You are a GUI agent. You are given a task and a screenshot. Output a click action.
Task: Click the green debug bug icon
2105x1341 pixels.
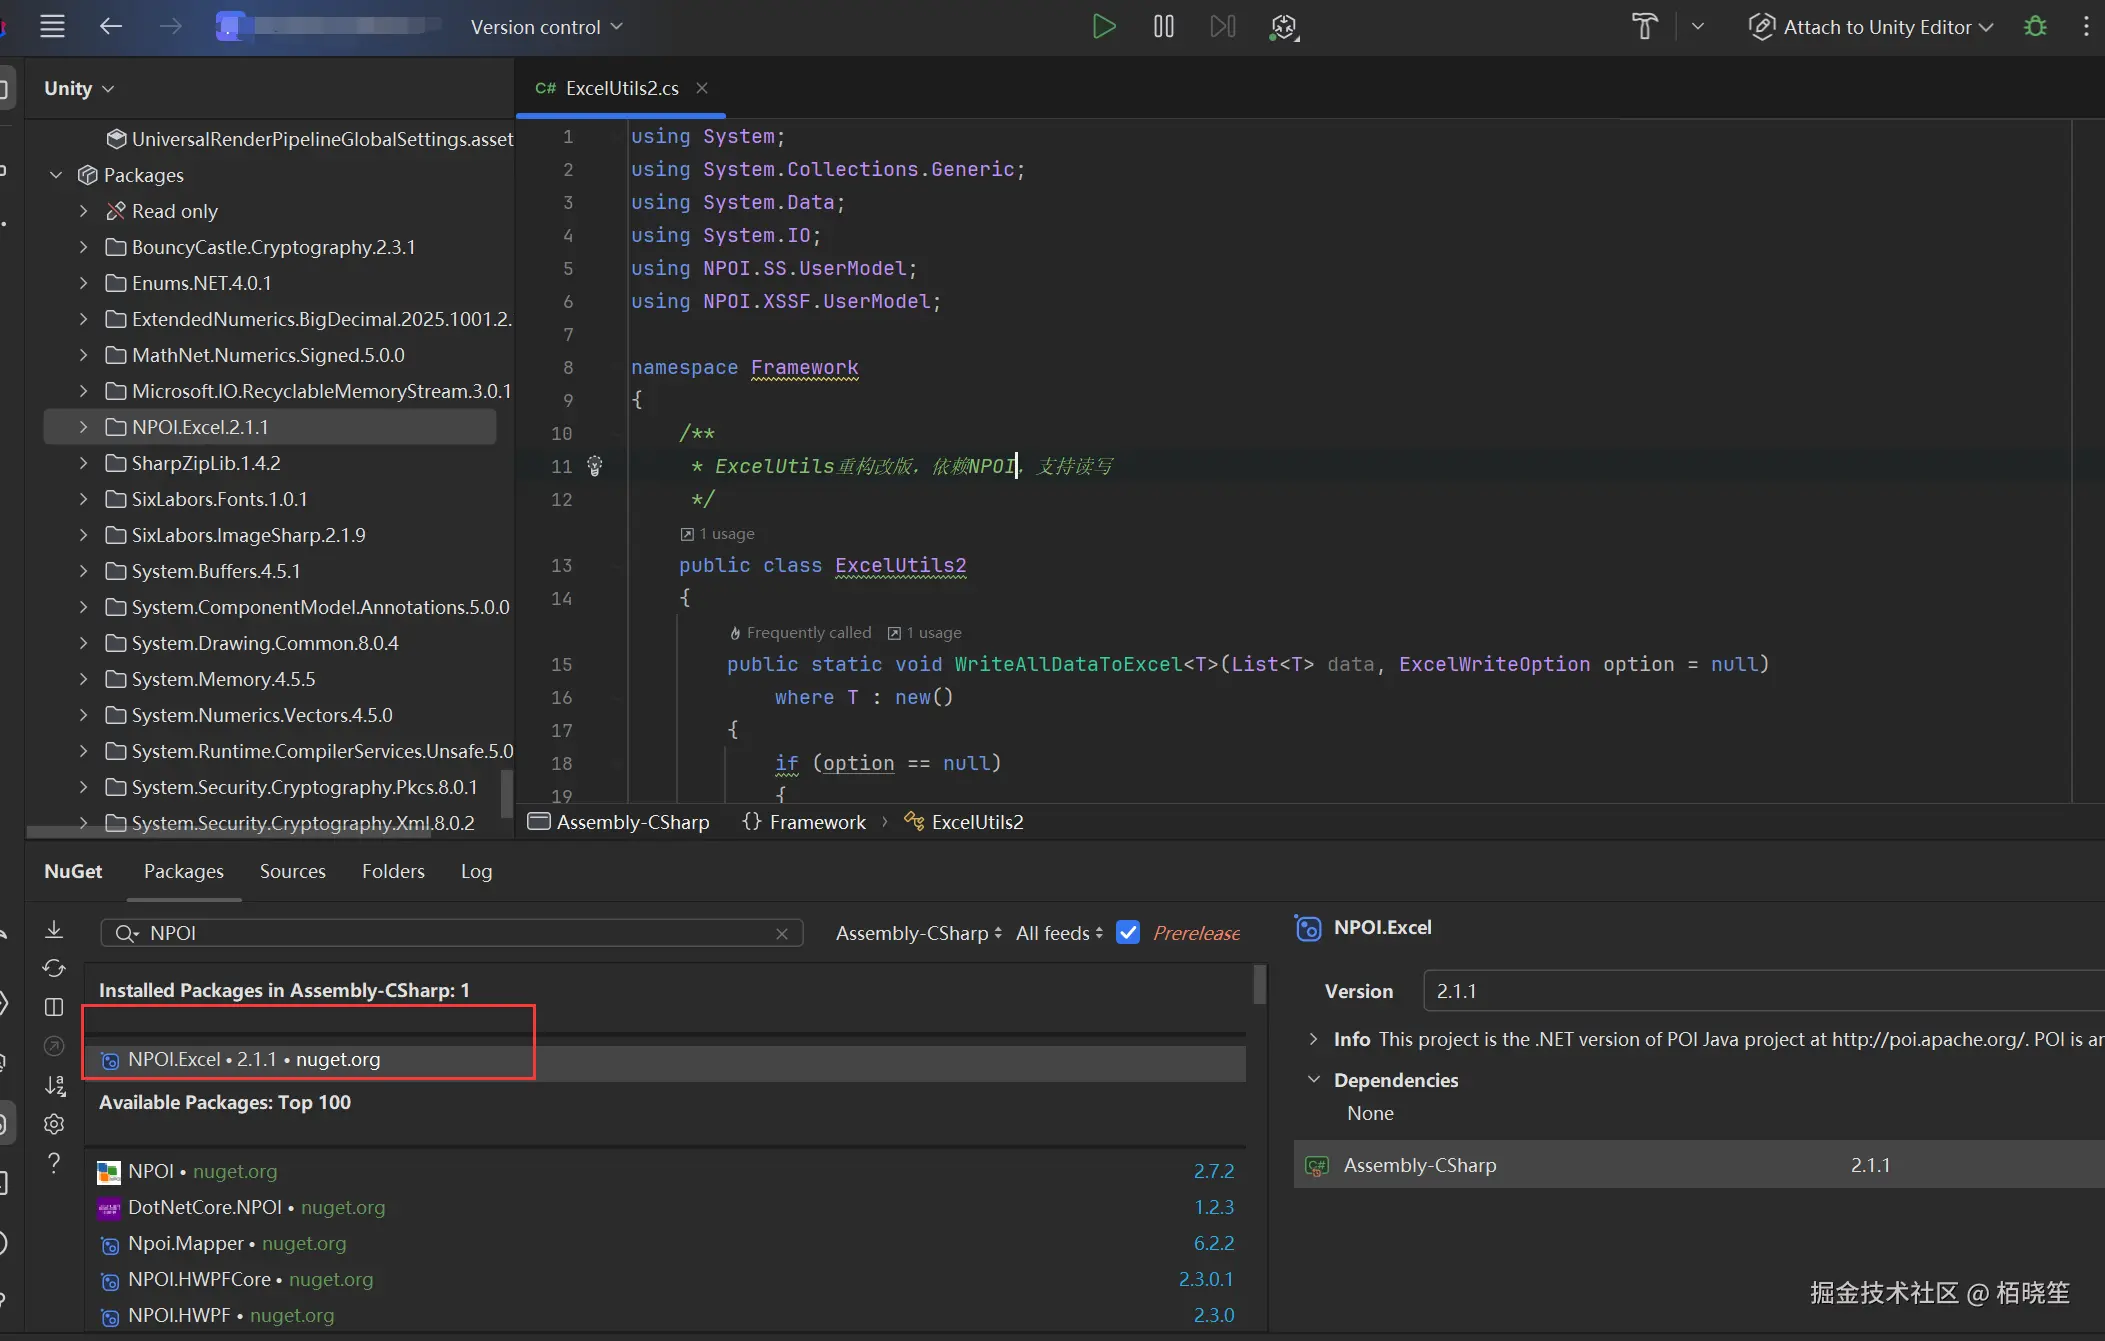click(2035, 27)
